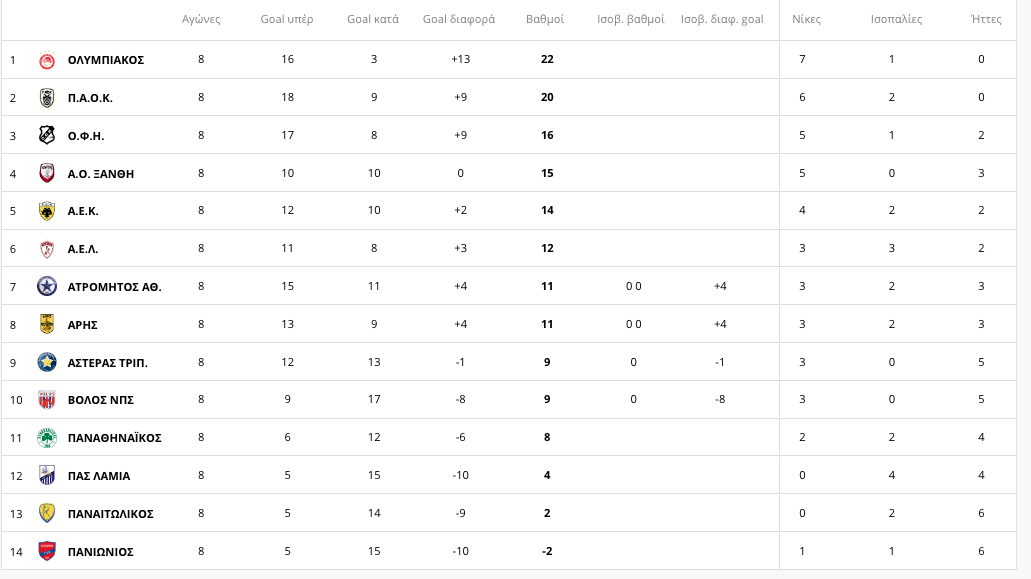Viewport: 1031px width, 579px height.
Task: Select the Ισοπαλίες column header
Action: click(896, 20)
